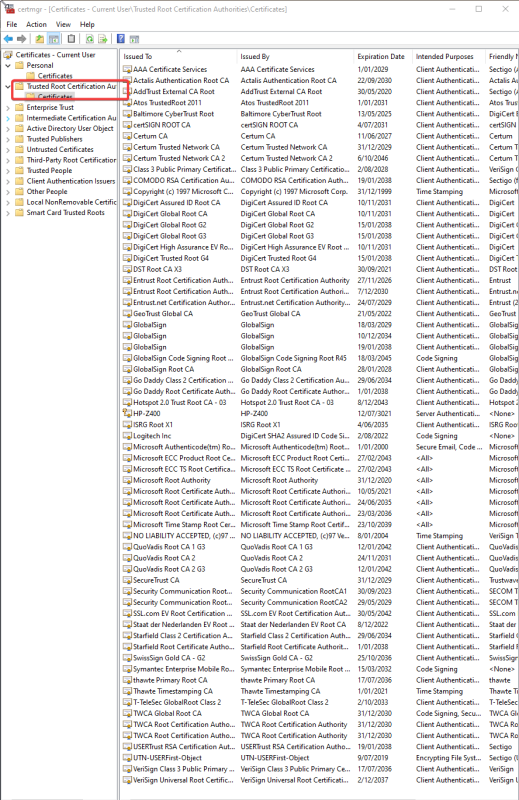Expand the Enterprise Trust node
The width and height of the screenshot is (519, 800).
[x=8, y=108]
